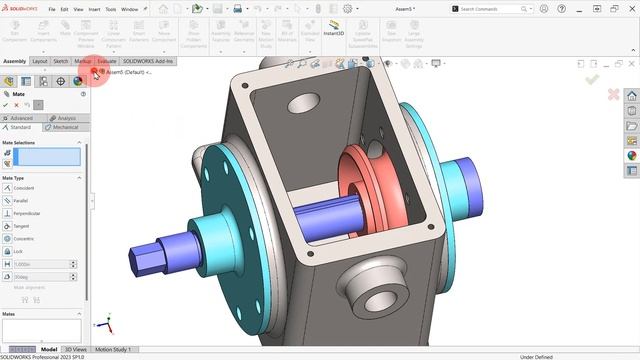Toggle the Instant3D tool

coord(334,28)
